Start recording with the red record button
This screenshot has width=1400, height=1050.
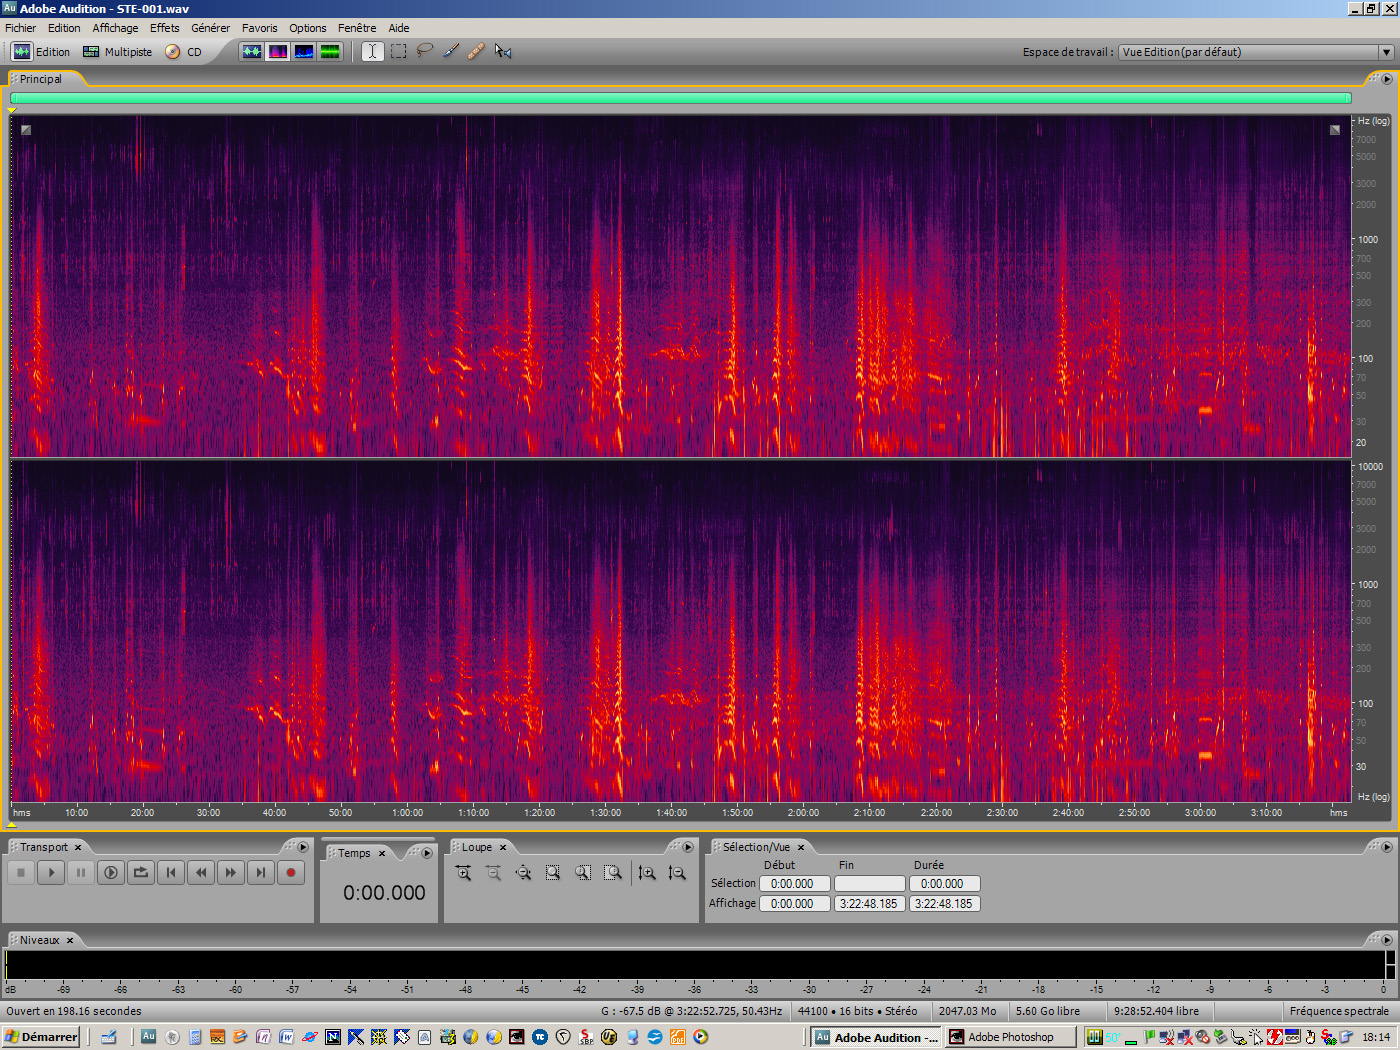point(291,872)
